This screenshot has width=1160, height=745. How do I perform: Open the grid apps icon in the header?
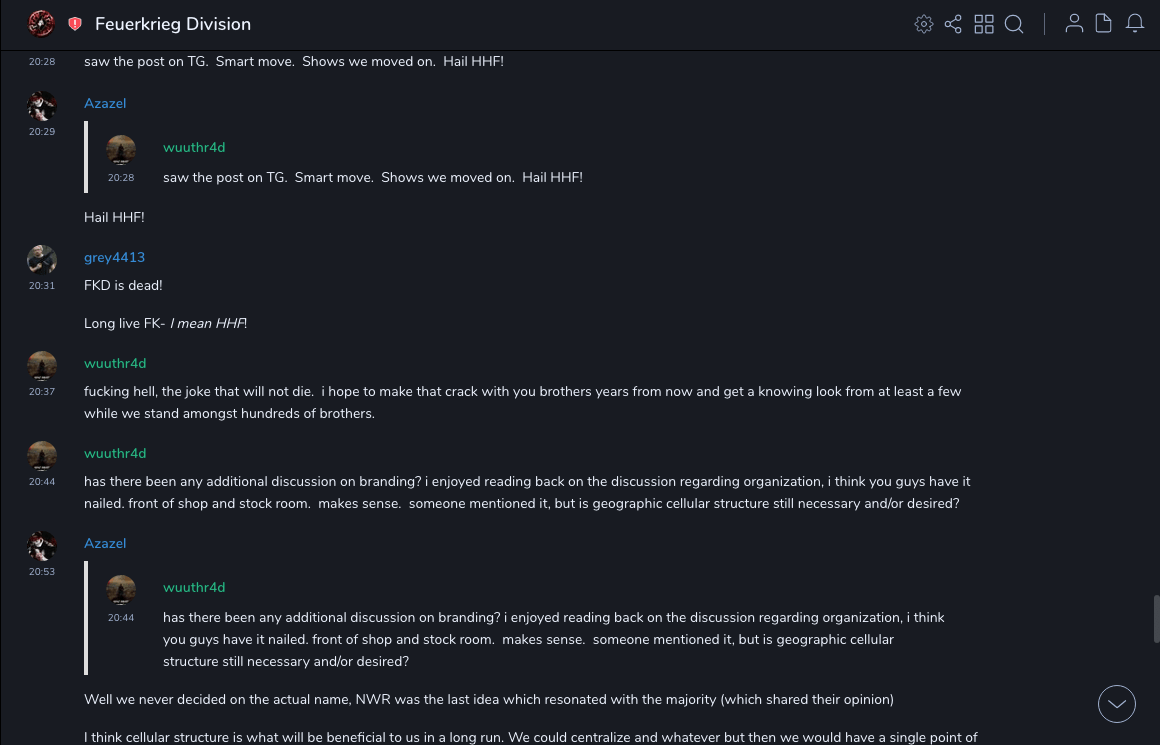pyautogui.click(x=984, y=24)
